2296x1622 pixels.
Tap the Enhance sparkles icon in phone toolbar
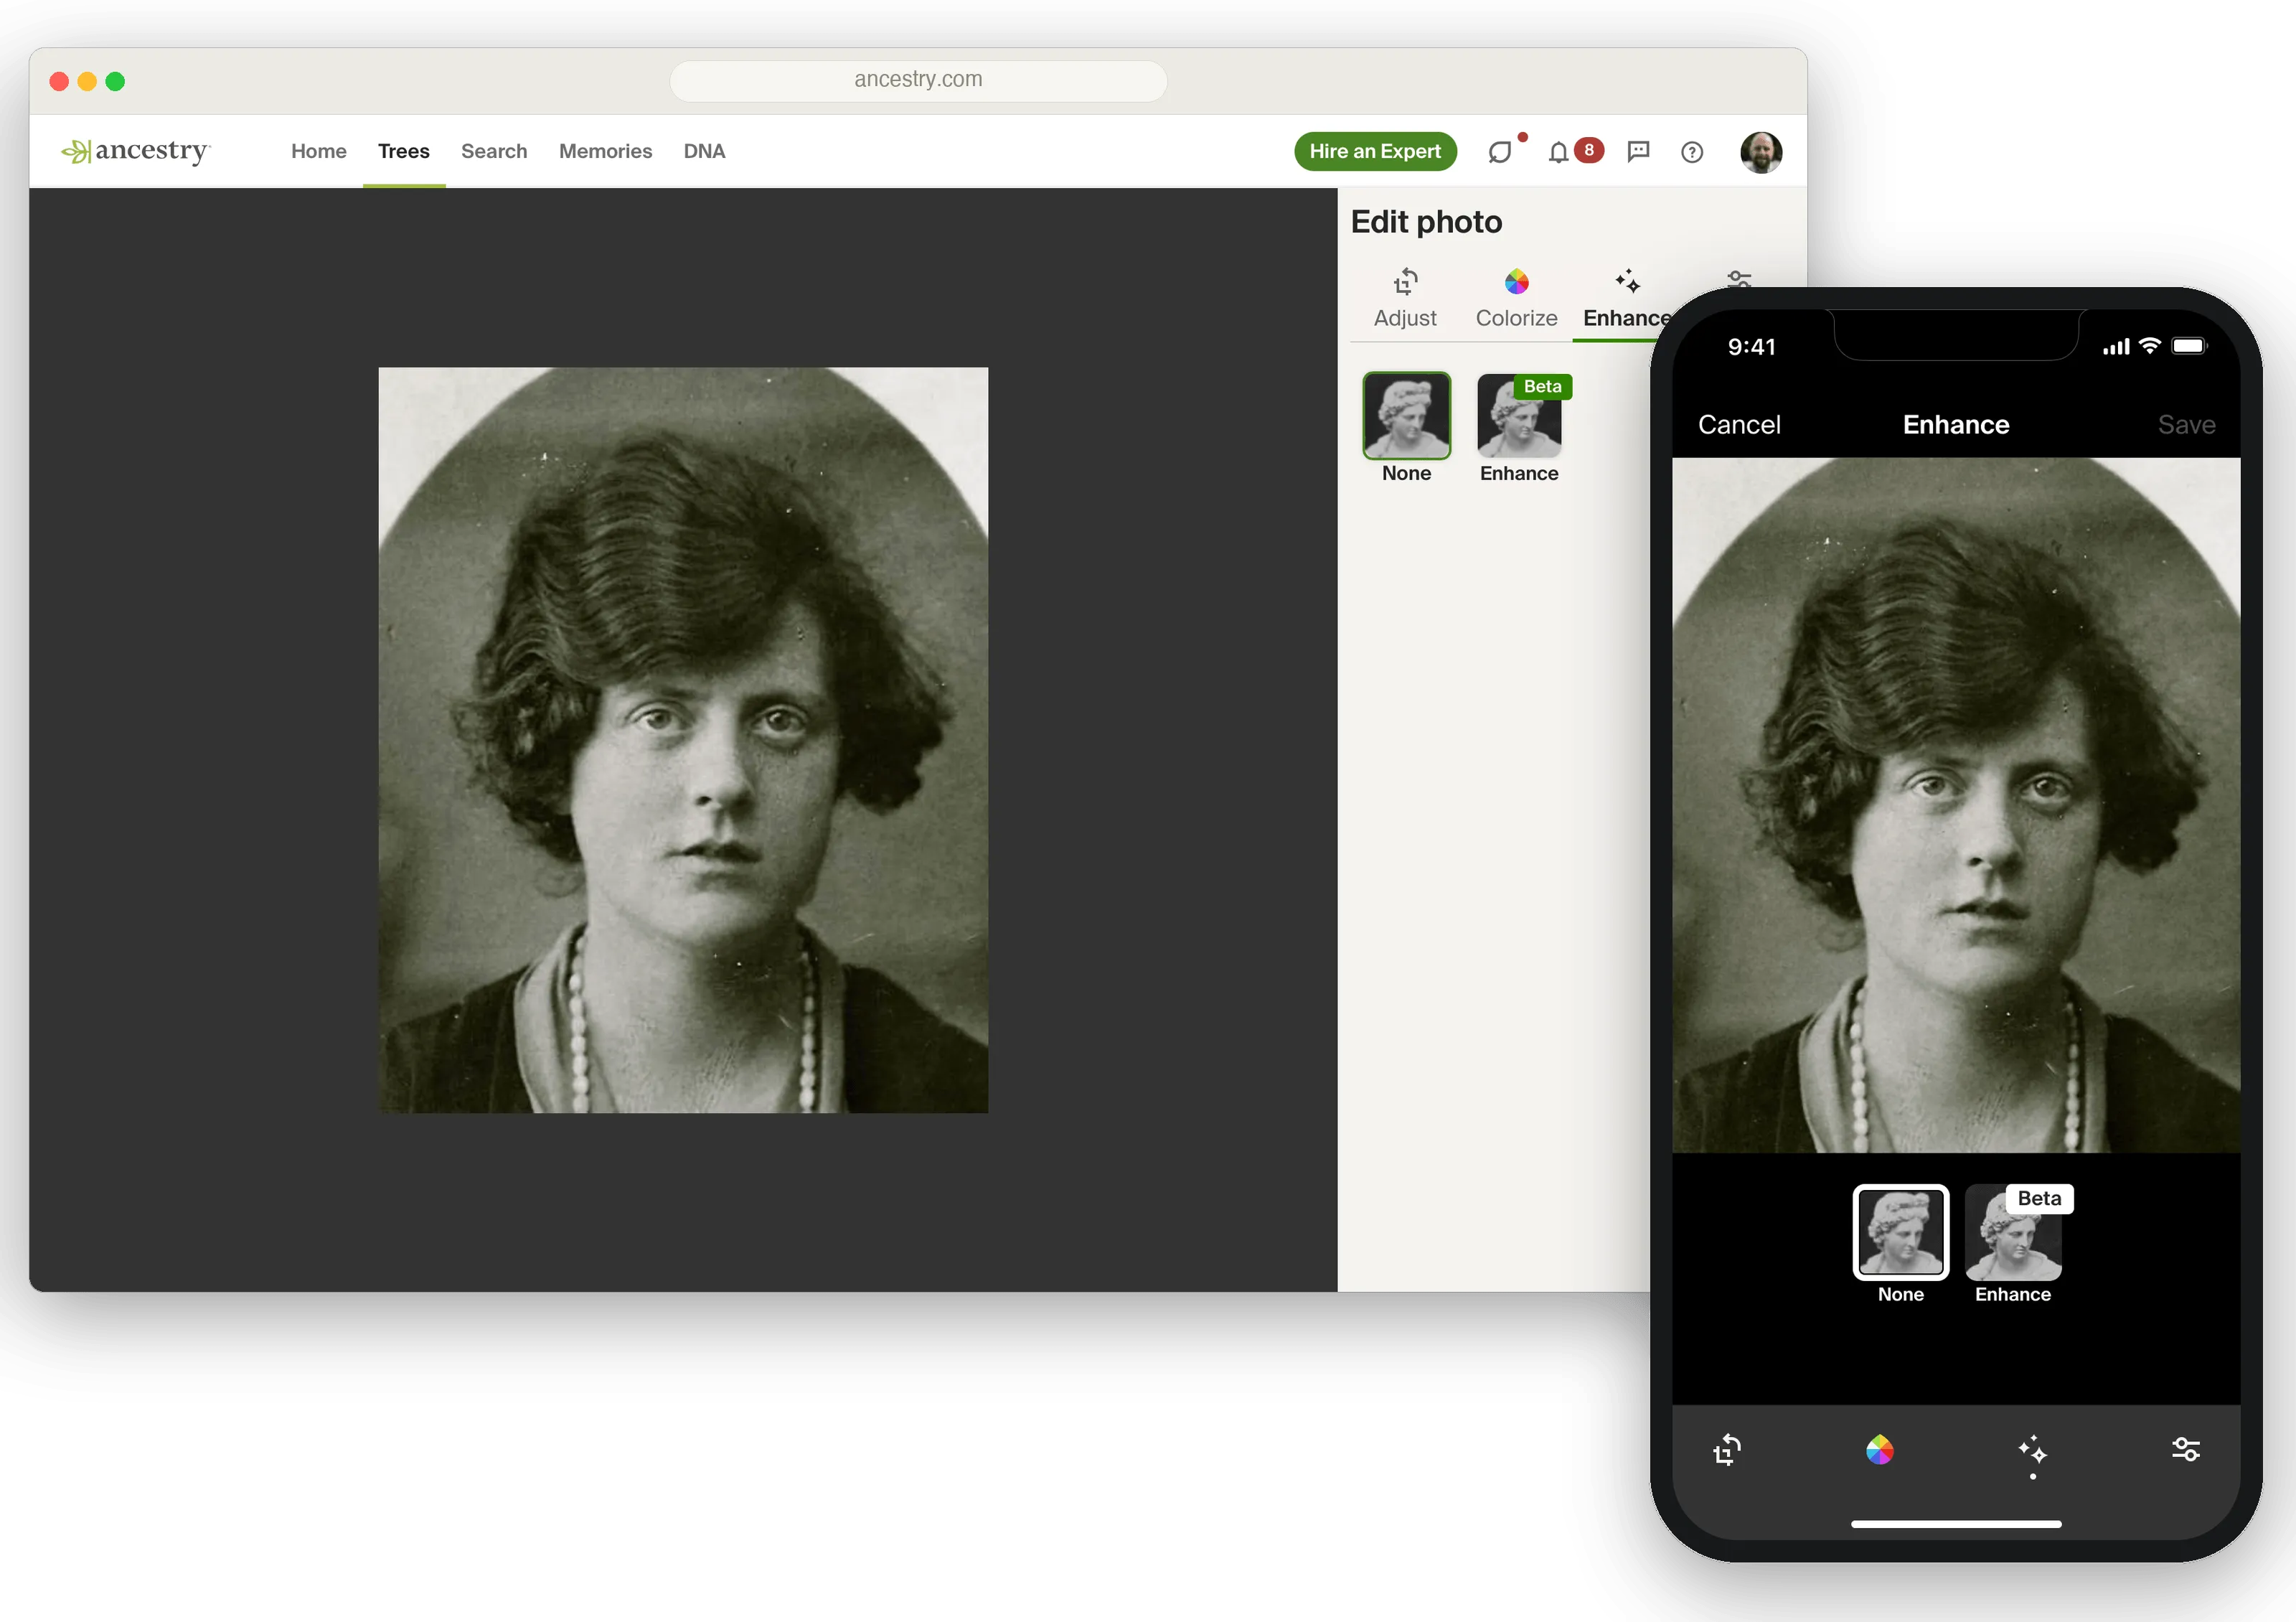click(x=2032, y=1449)
